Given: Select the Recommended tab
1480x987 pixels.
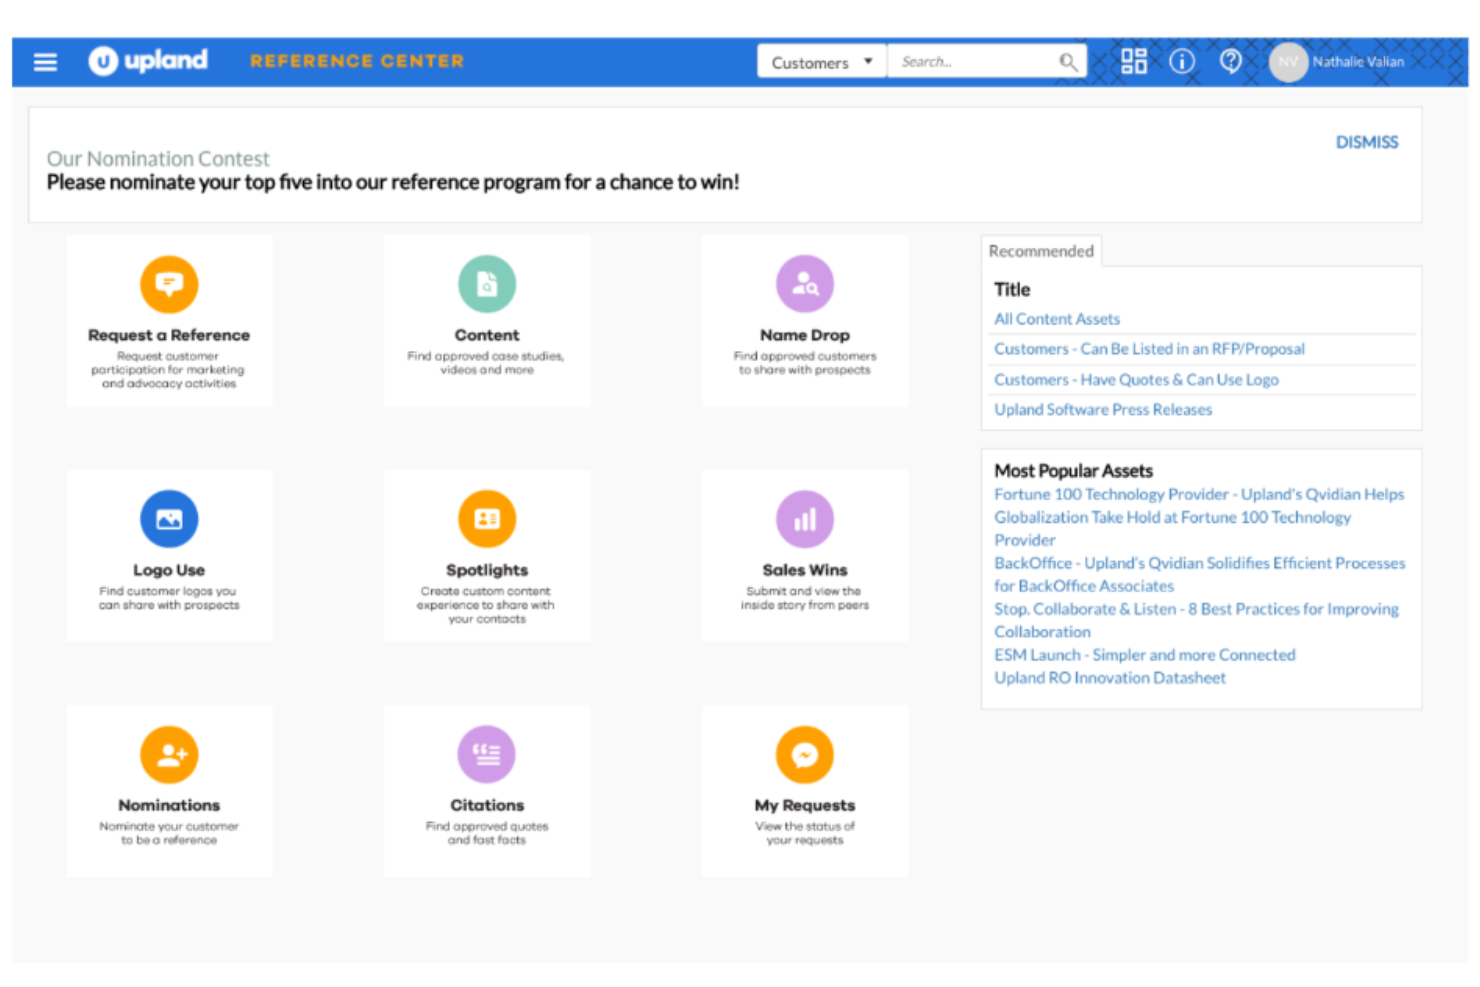Looking at the screenshot, I should click(1041, 251).
